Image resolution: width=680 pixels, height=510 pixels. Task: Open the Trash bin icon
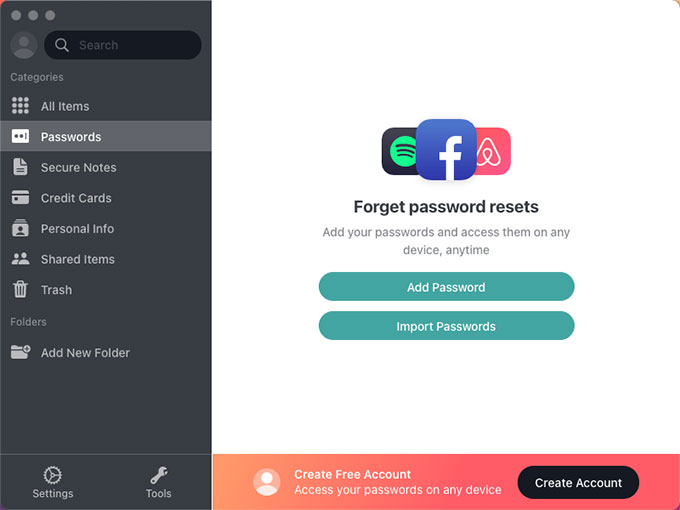(20, 290)
